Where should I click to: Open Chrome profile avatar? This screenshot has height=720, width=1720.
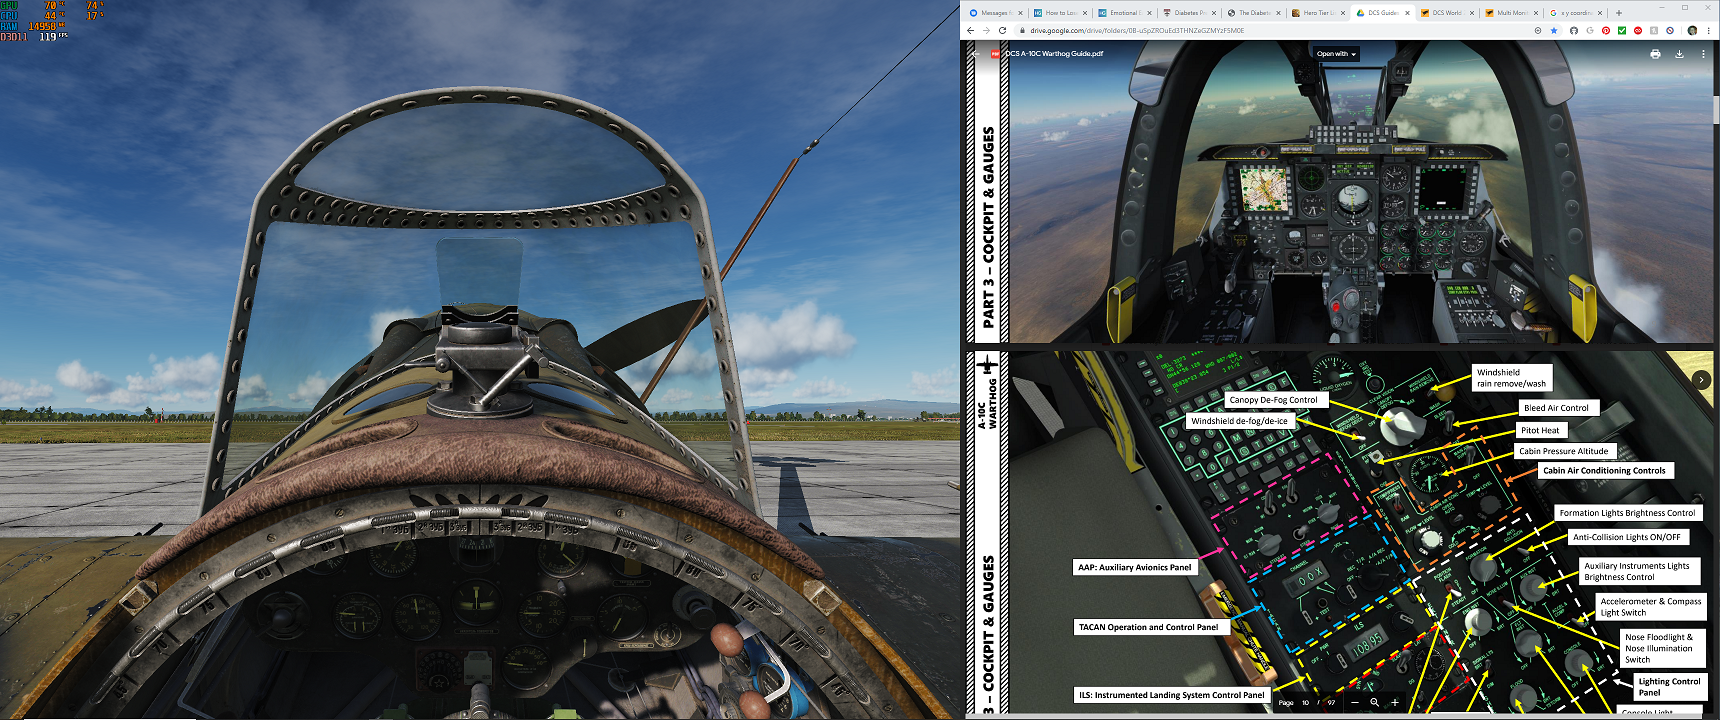pos(1692,30)
